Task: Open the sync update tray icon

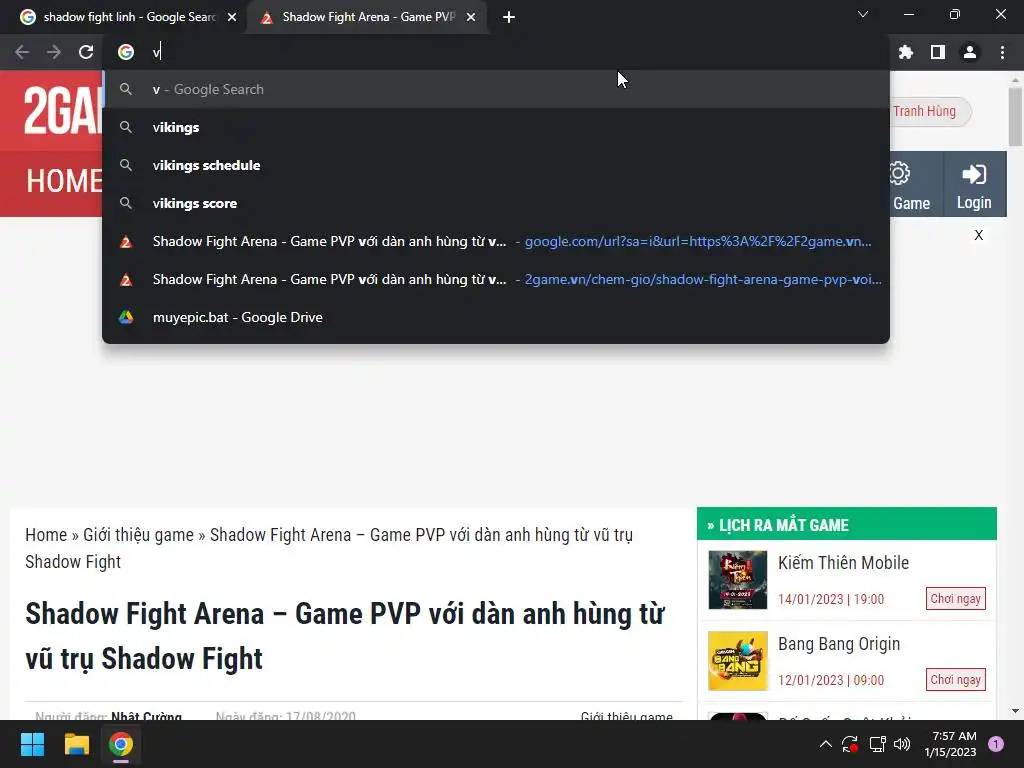Action: click(x=850, y=744)
